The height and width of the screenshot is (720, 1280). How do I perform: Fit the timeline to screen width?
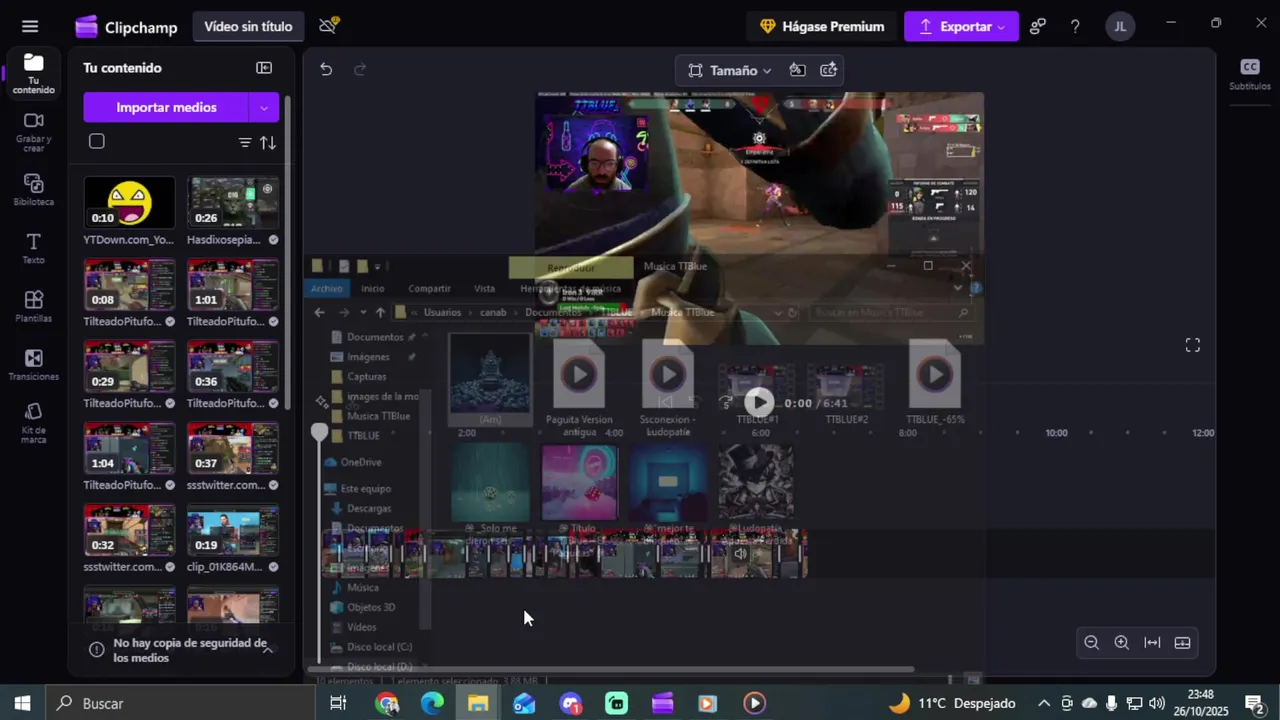click(x=1152, y=643)
